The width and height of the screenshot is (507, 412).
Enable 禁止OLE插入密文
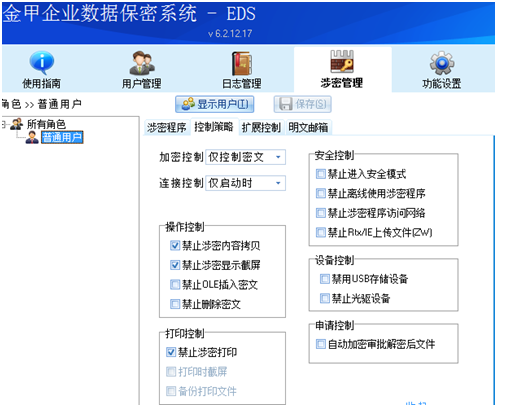click(175, 284)
